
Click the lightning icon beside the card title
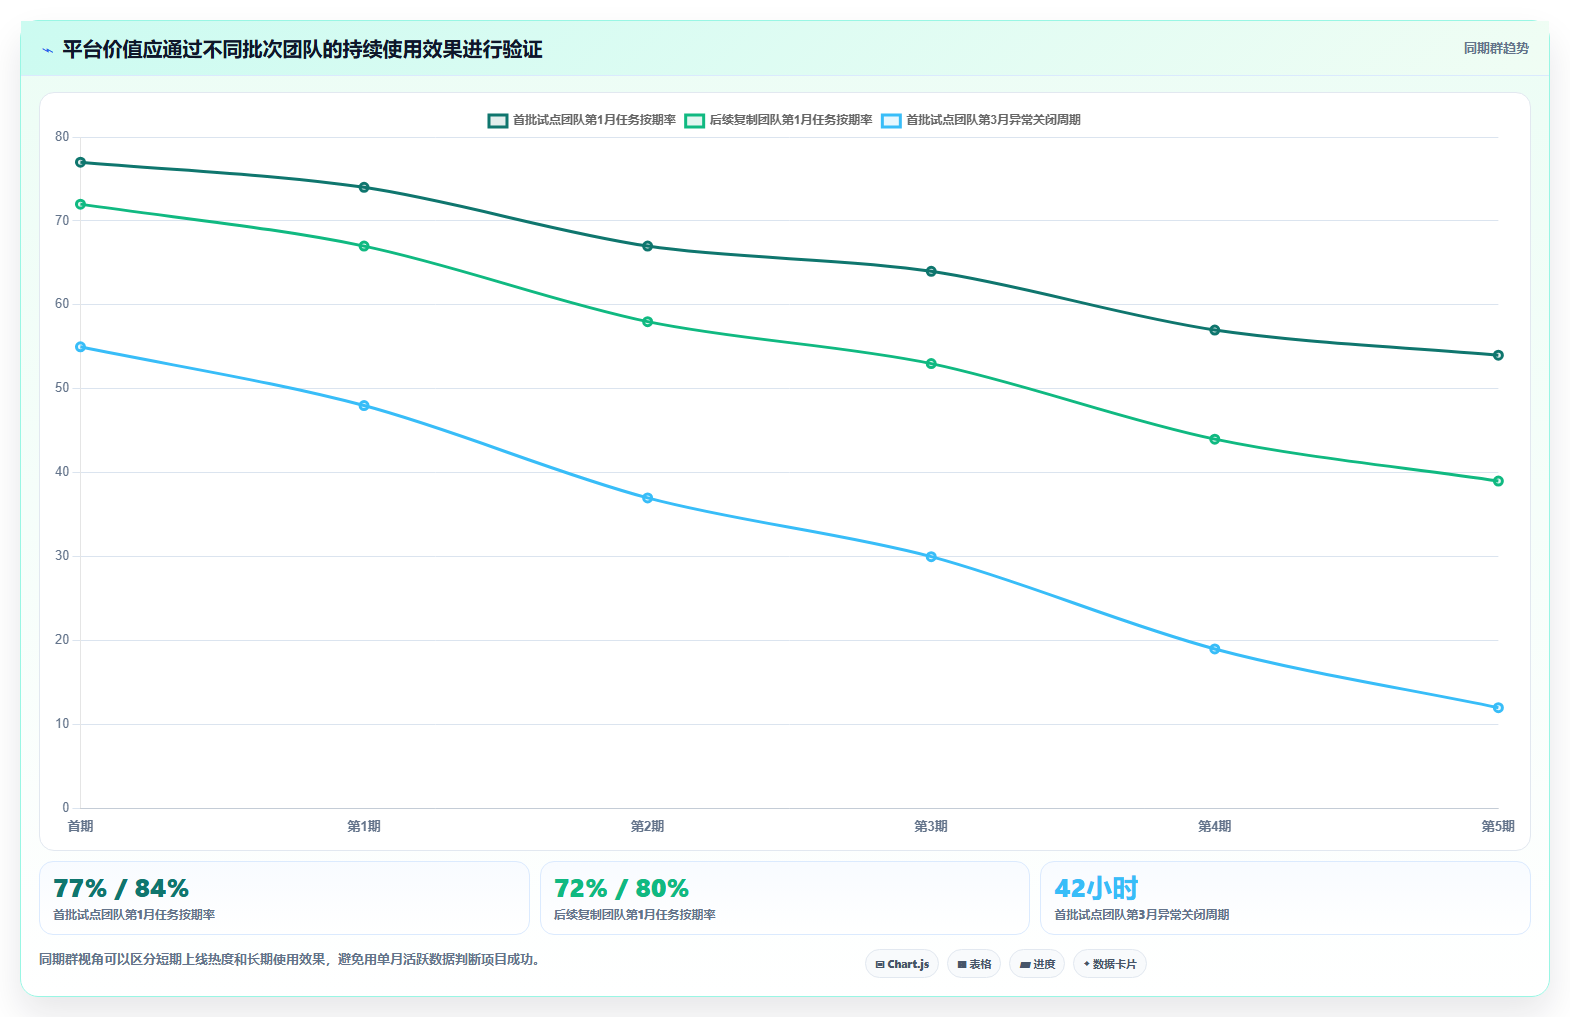click(47, 50)
